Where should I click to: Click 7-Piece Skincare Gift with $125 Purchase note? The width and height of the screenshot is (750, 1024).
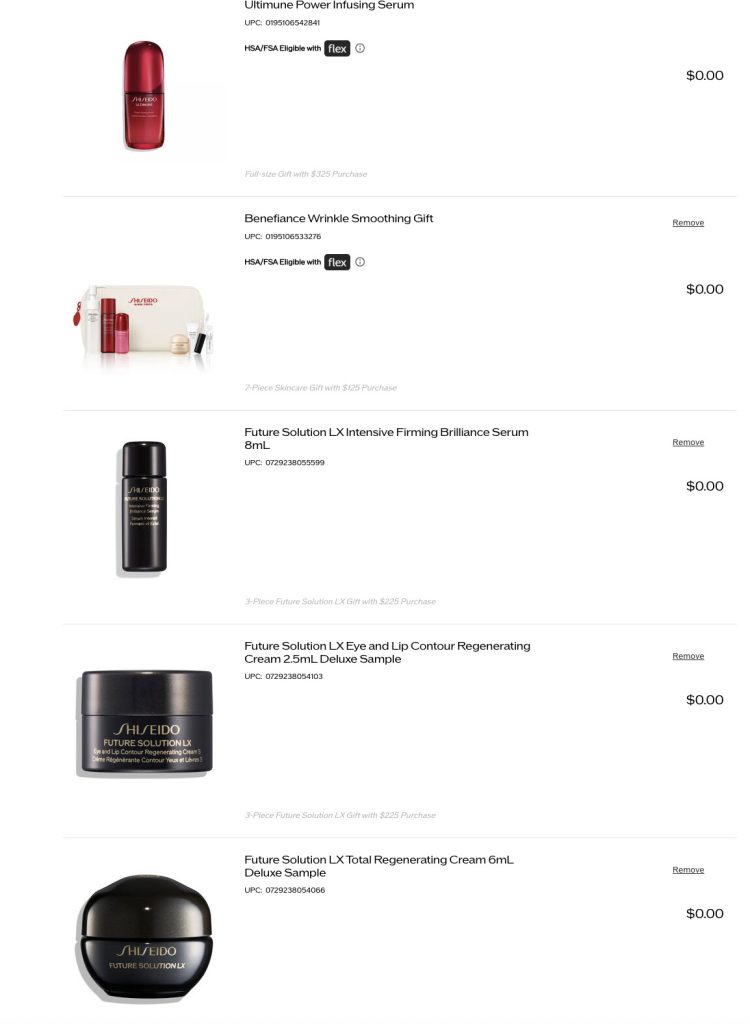coord(321,388)
